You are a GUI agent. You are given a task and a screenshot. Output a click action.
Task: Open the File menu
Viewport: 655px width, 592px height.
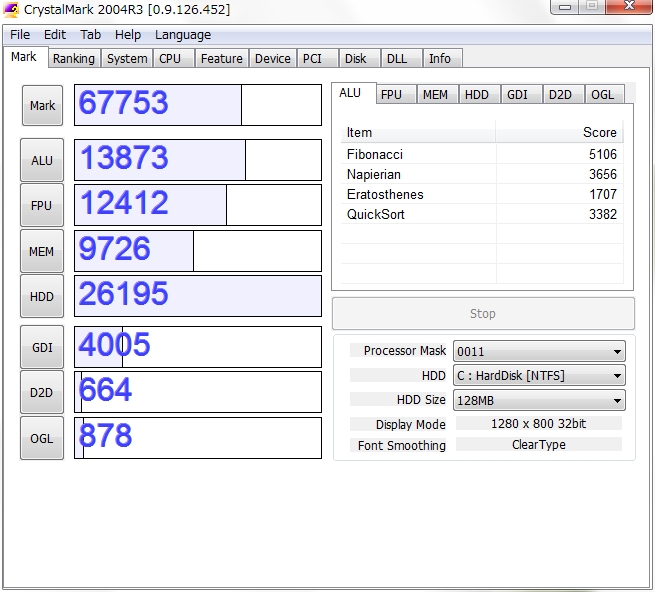point(20,35)
